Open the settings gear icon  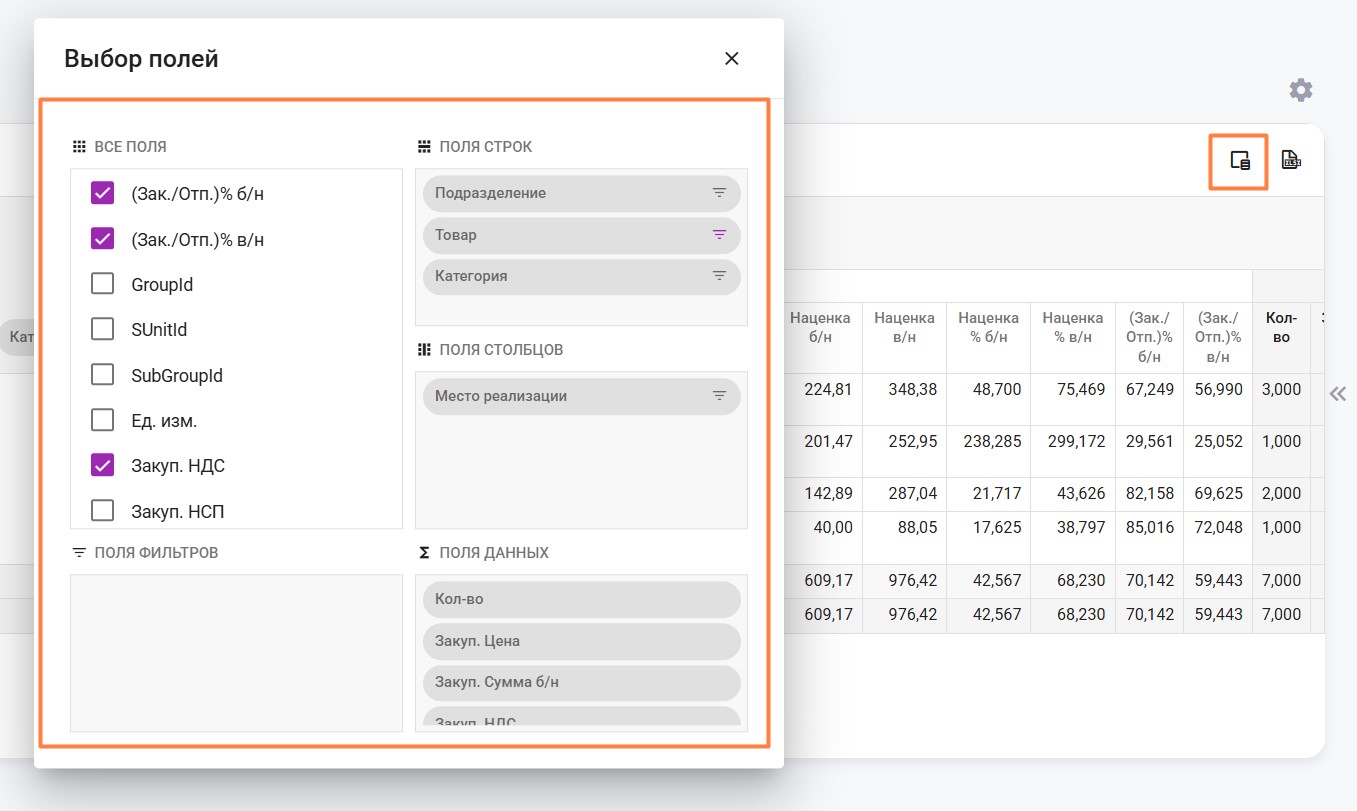pos(1300,90)
